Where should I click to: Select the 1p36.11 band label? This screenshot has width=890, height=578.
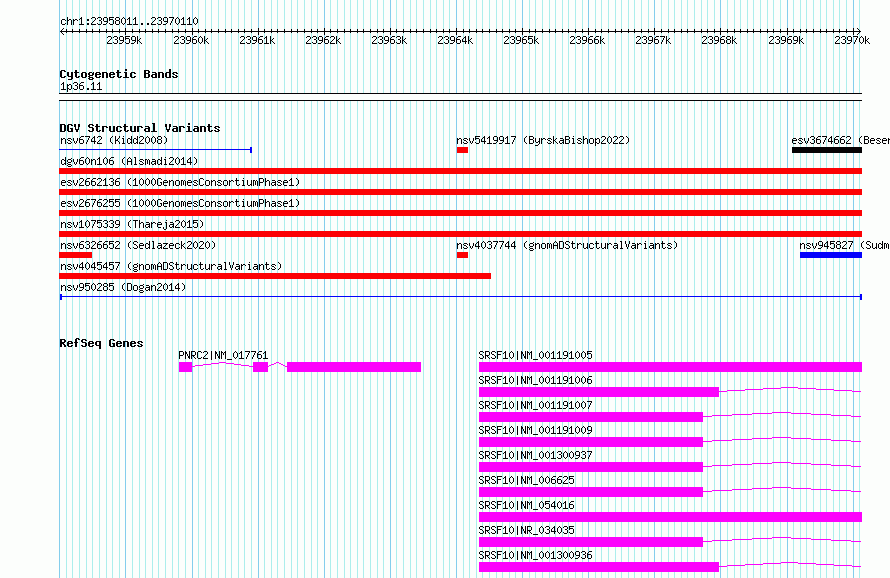[81, 87]
